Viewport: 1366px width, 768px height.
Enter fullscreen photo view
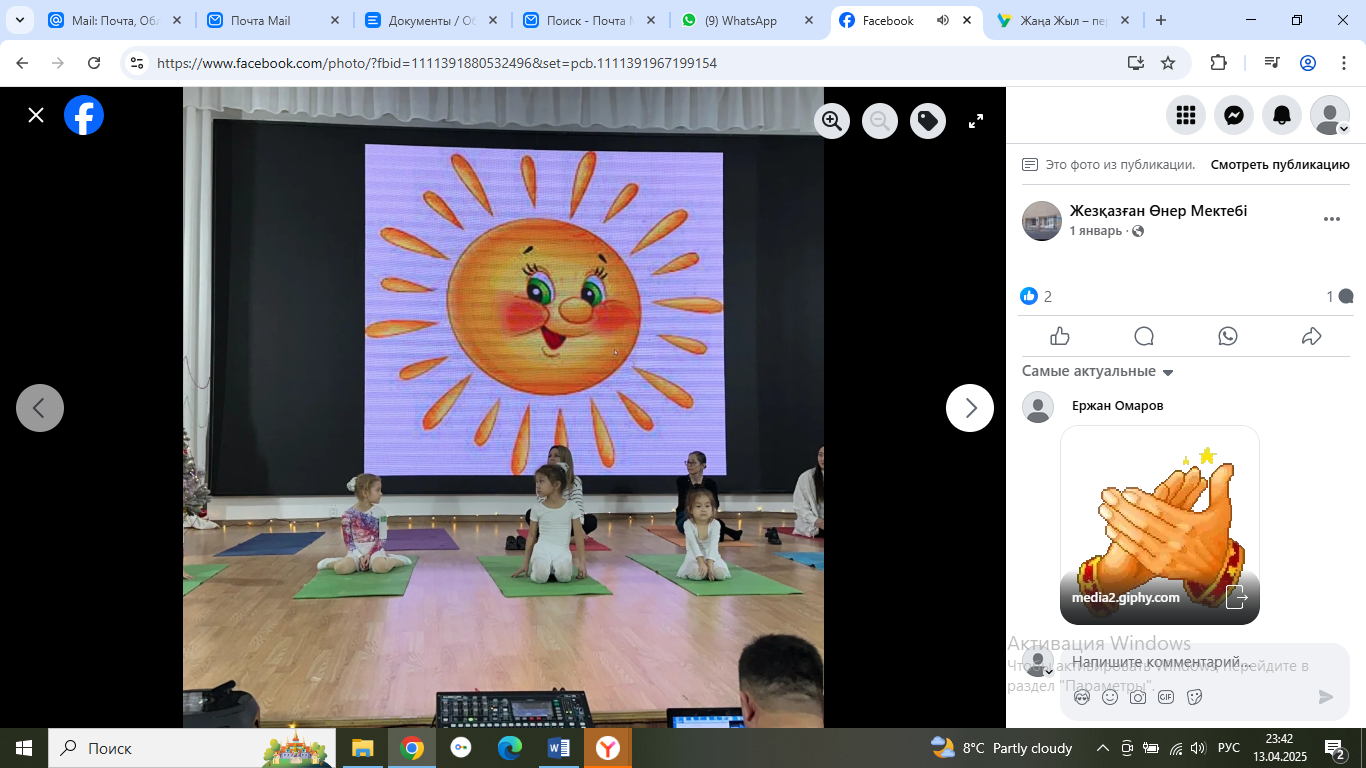(x=976, y=121)
